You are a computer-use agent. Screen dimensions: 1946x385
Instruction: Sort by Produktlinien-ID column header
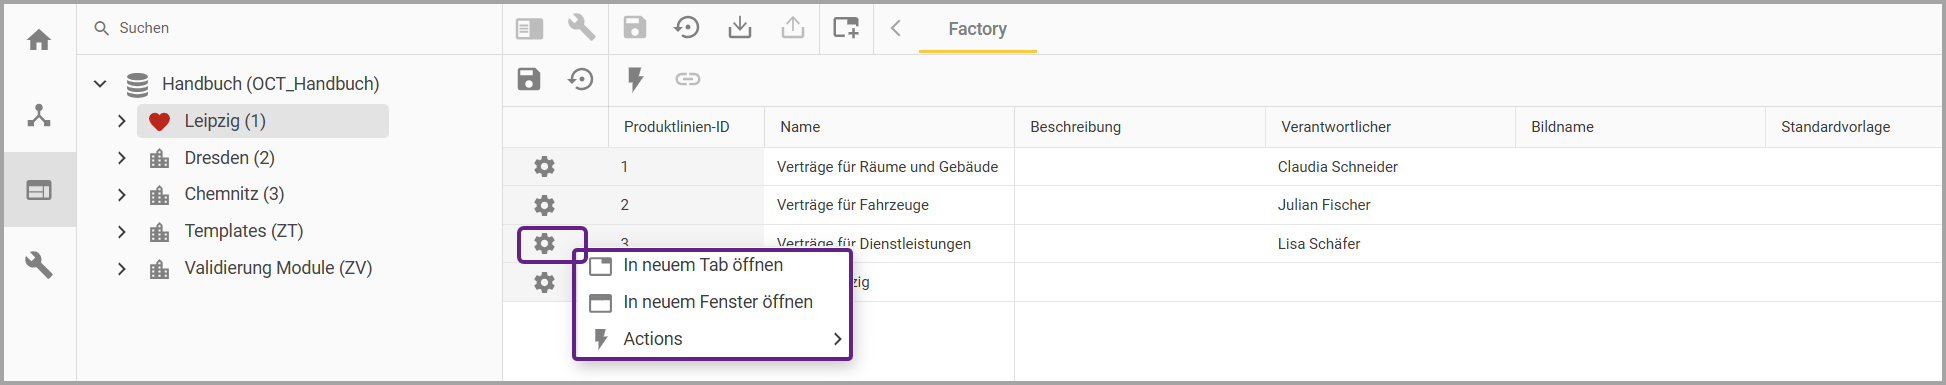tap(677, 127)
